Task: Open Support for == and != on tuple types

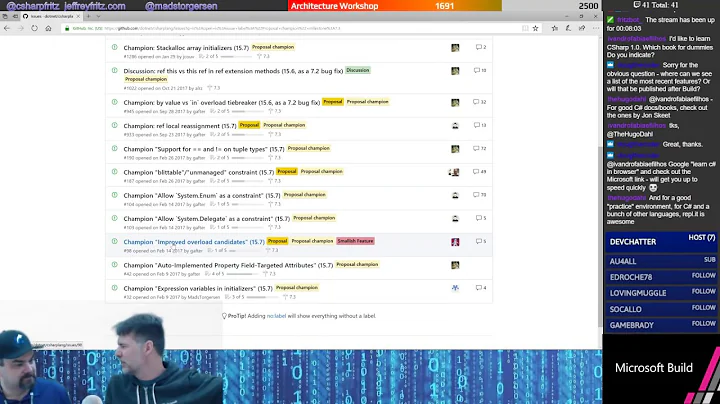Action: (204, 149)
